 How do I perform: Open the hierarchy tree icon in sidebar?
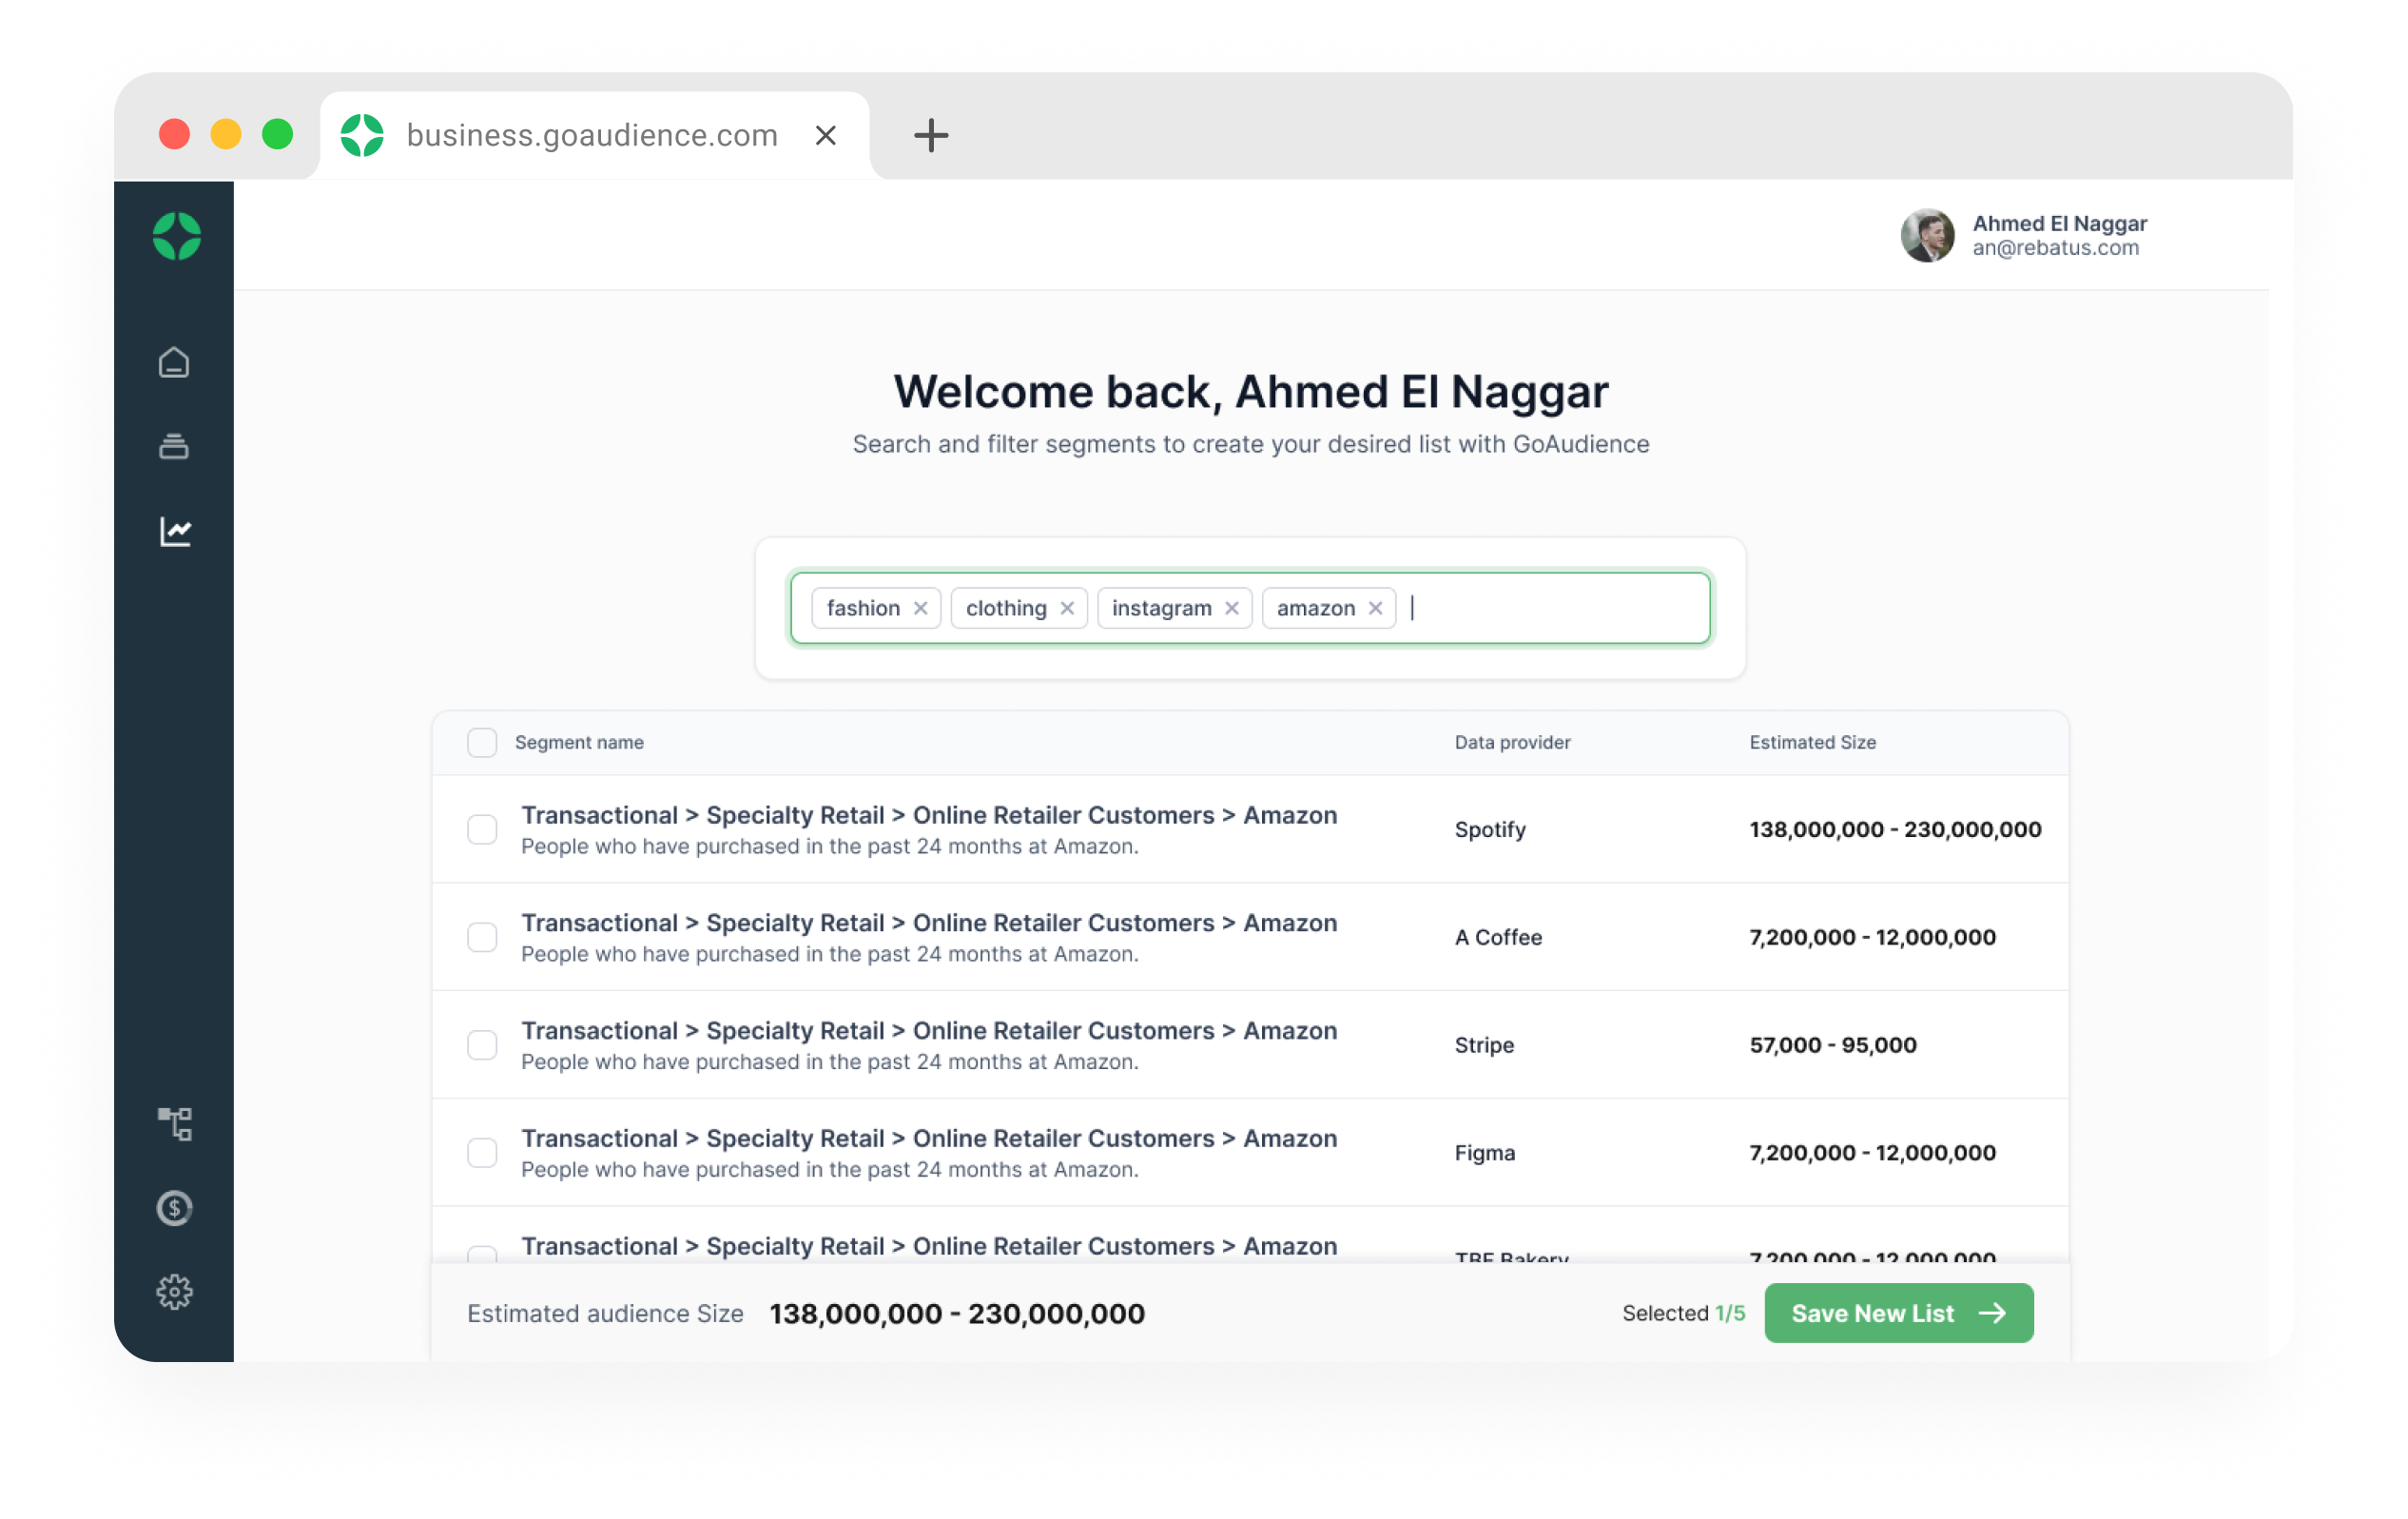point(175,1123)
